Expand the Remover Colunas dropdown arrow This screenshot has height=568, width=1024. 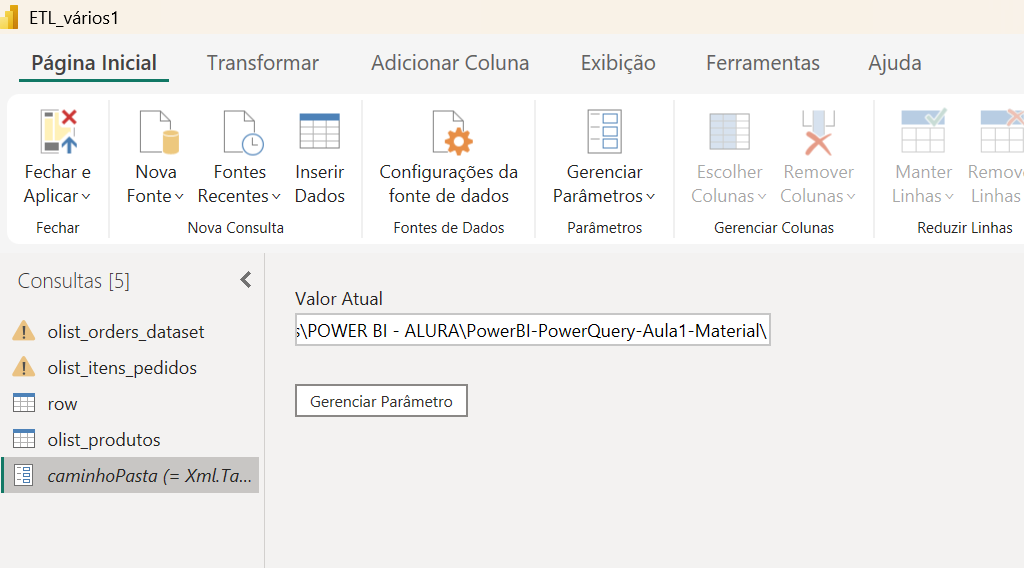pyautogui.click(x=851, y=197)
